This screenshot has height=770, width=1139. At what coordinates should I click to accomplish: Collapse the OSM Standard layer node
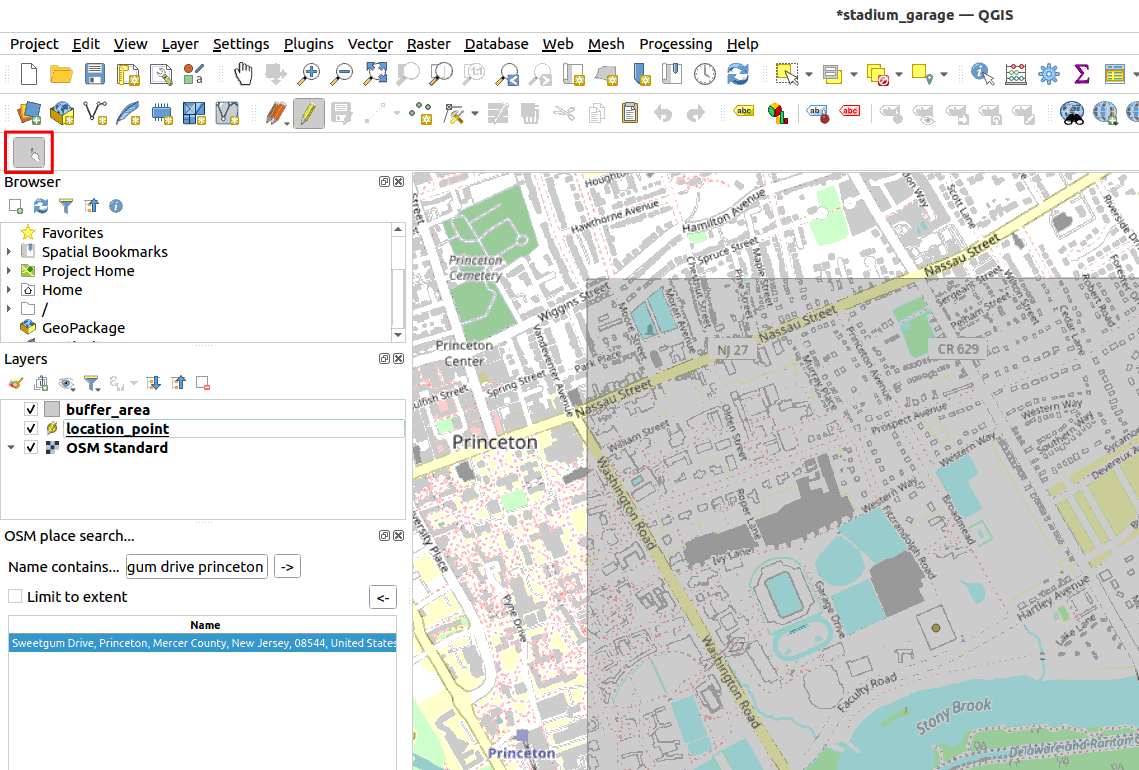(x=10, y=448)
